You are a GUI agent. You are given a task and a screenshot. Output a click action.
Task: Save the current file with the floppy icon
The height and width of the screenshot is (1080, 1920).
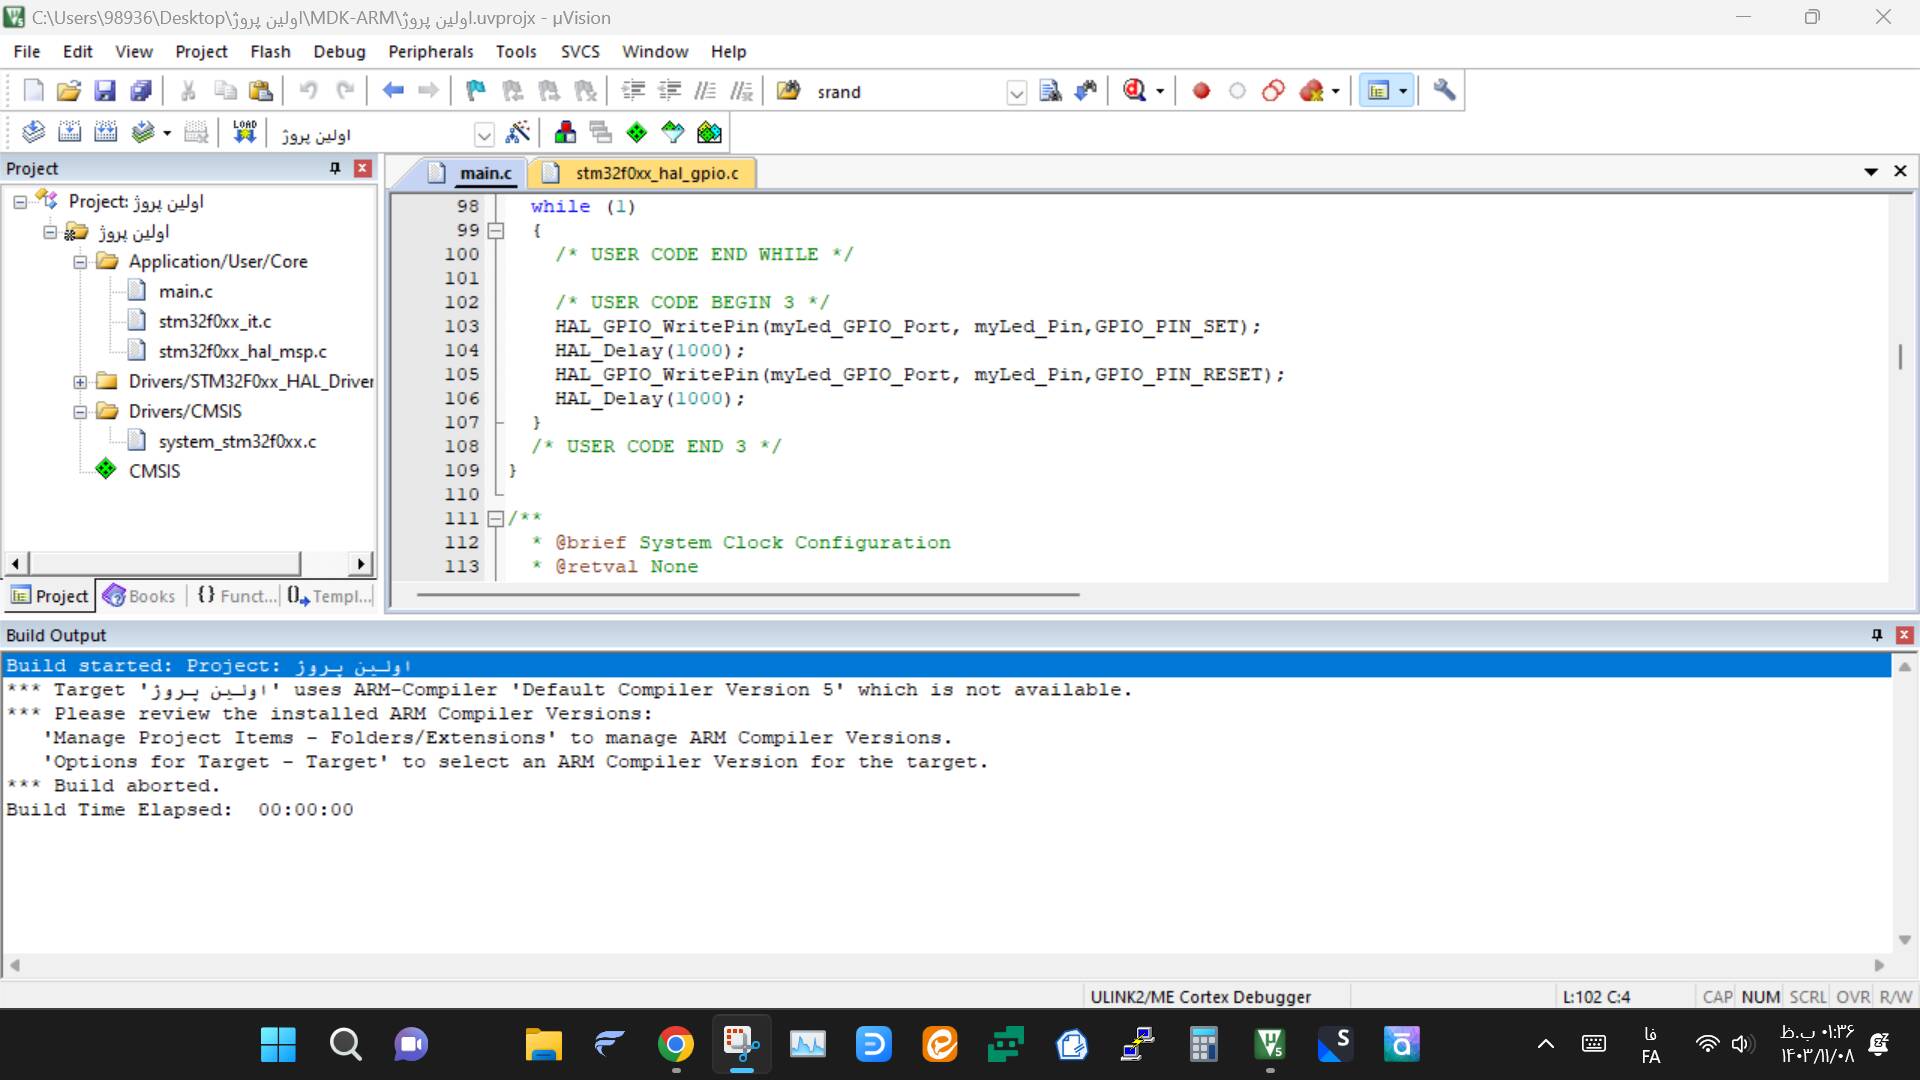[105, 91]
